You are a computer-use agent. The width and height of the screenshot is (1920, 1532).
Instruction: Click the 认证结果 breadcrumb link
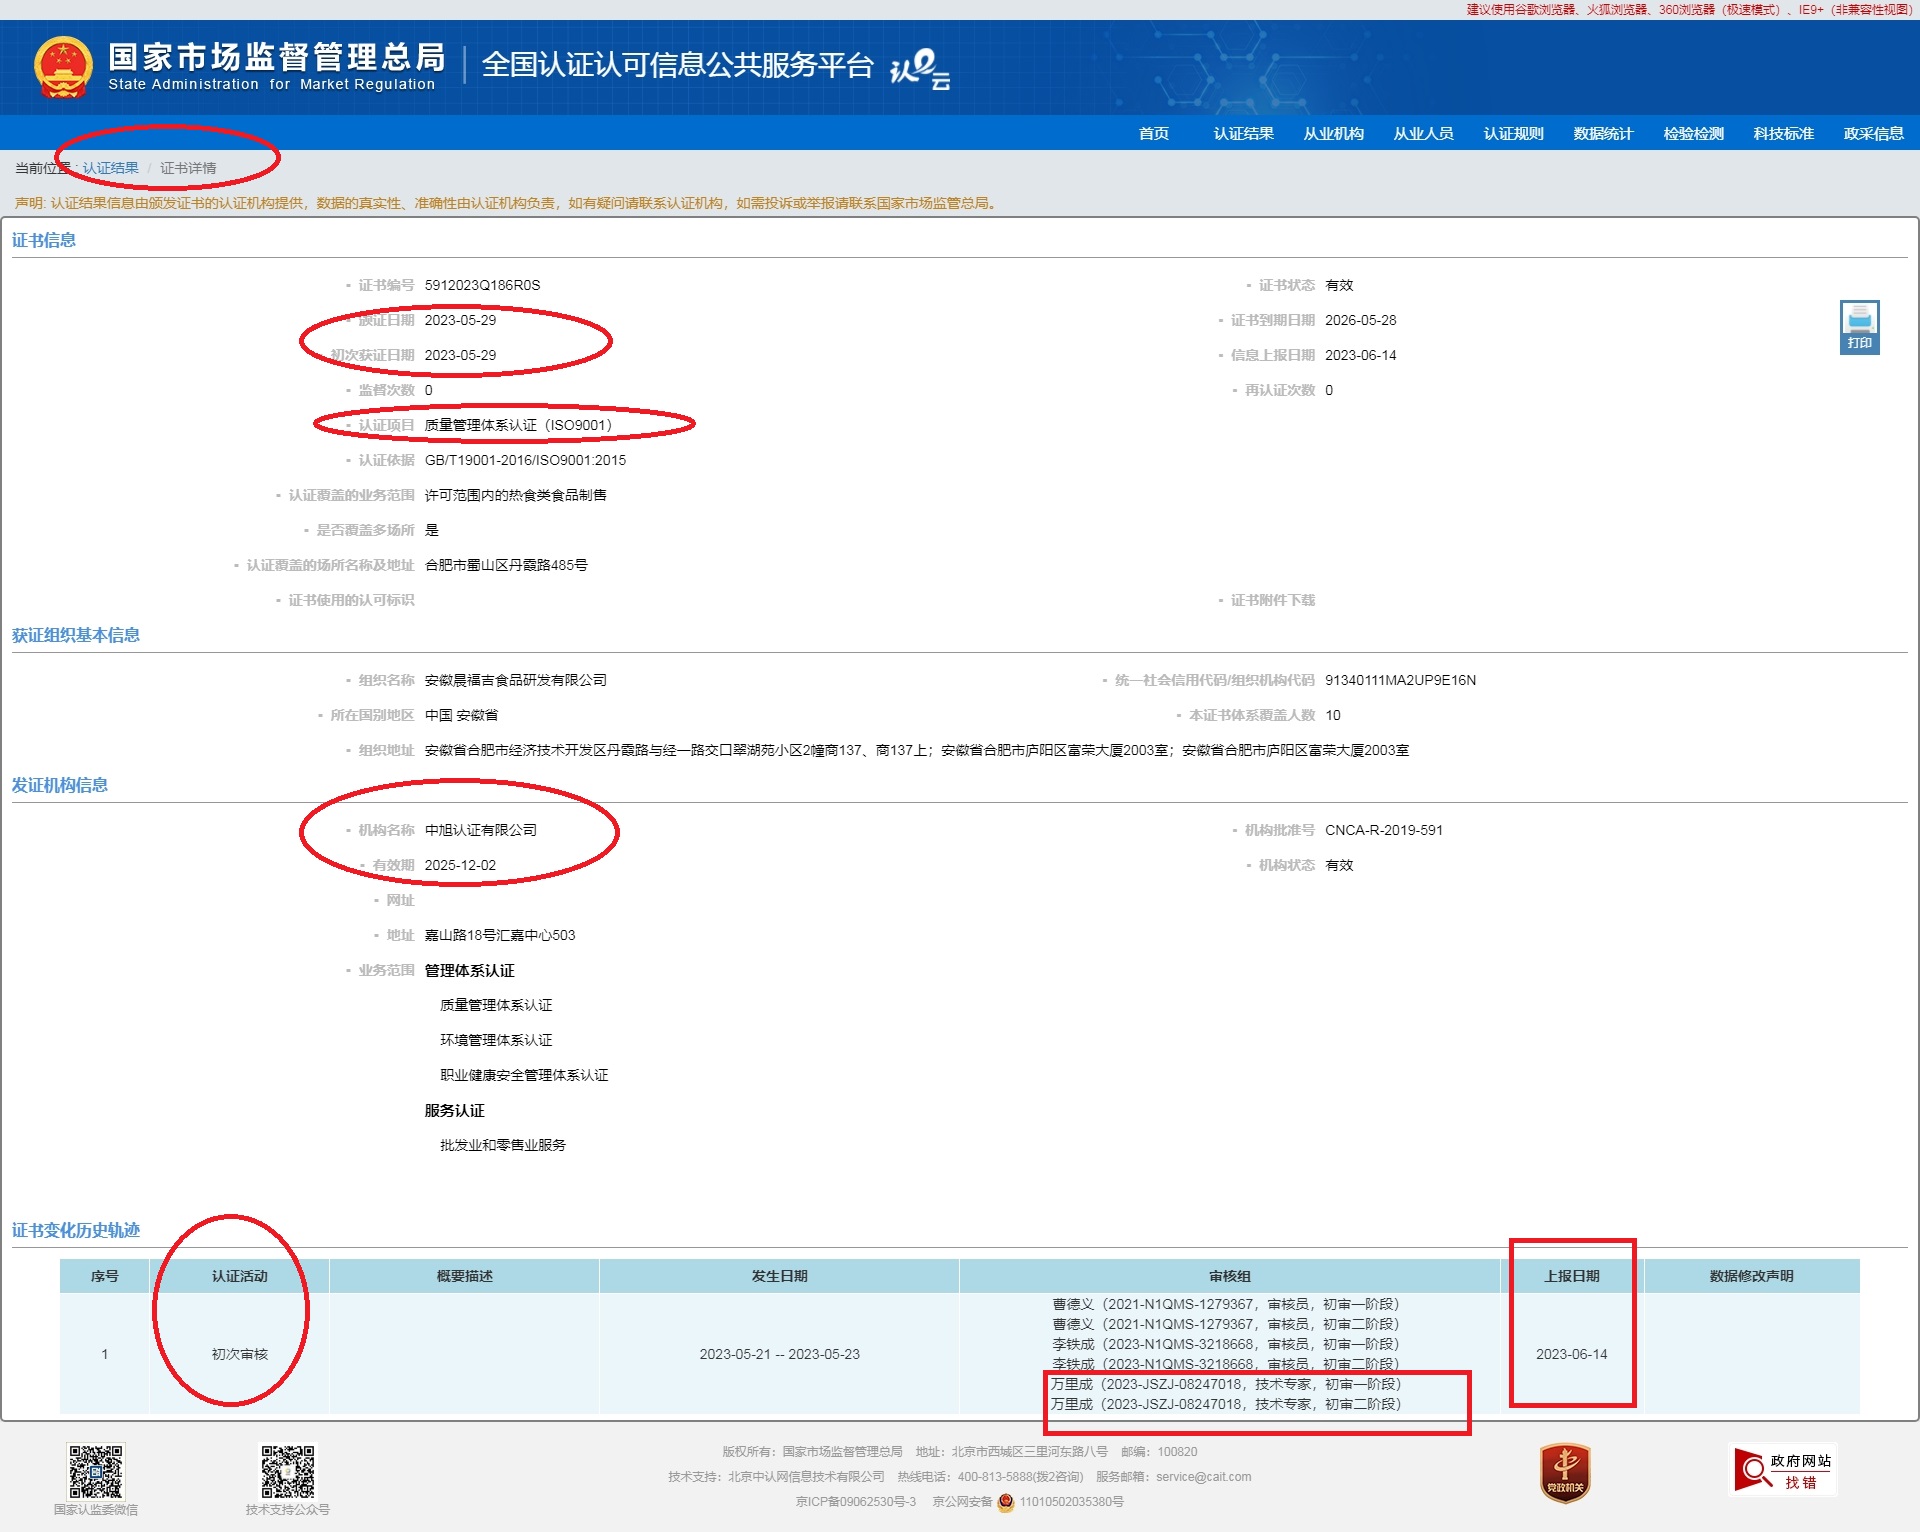(111, 168)
